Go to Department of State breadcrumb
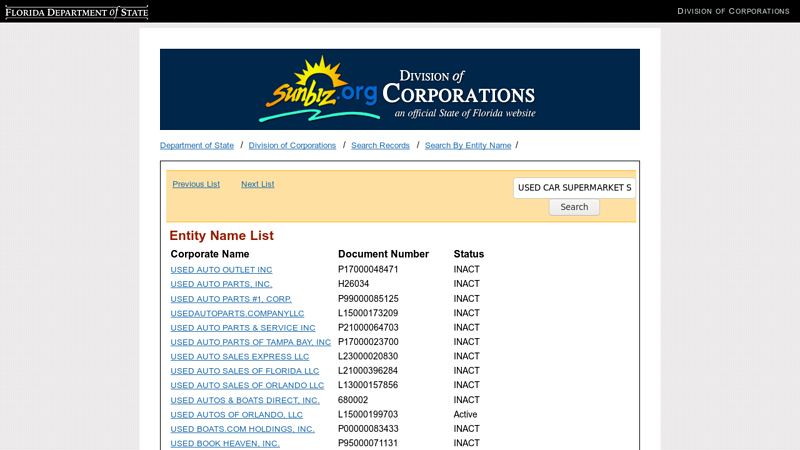This screenshot has height=450, width=800. (x=197, y=145)
